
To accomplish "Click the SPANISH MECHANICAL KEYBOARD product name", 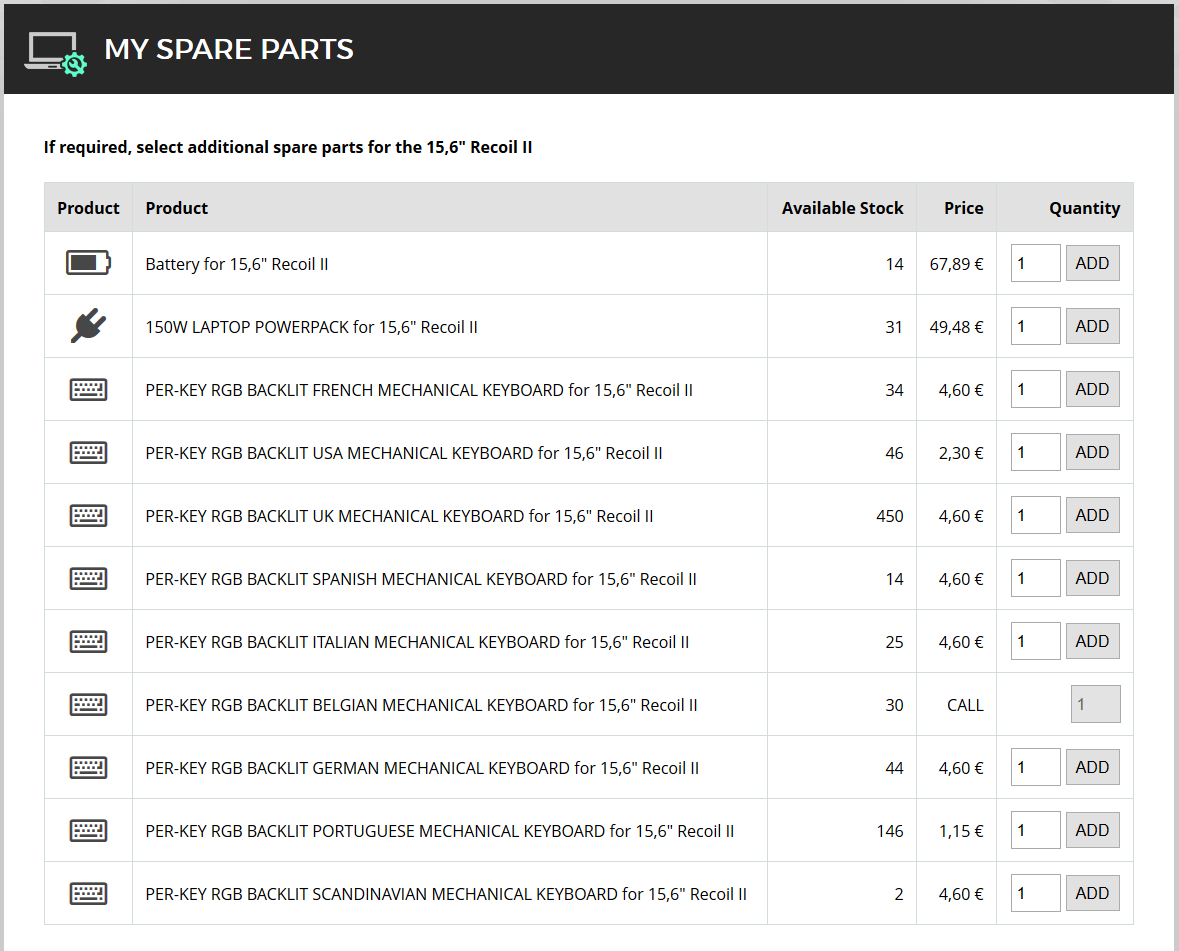I will tap(421, 580).
